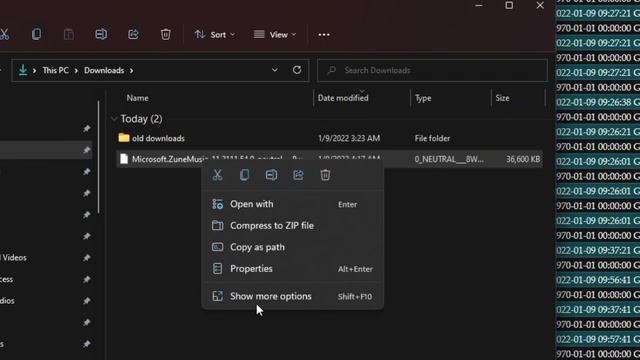
Task: Click the File folder type cell
Action: [x=432, y=138]
